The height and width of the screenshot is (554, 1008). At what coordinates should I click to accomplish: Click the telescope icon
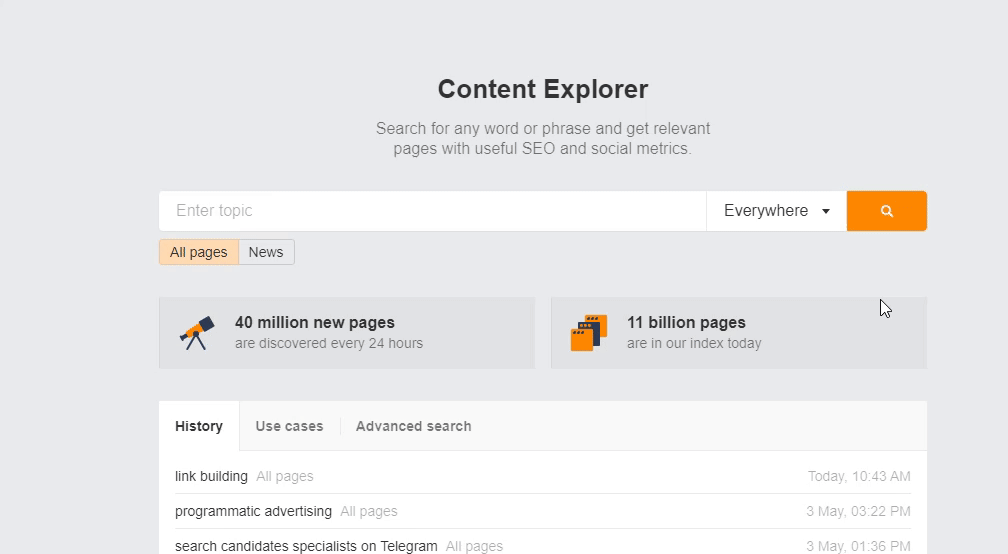pos(197,333)
